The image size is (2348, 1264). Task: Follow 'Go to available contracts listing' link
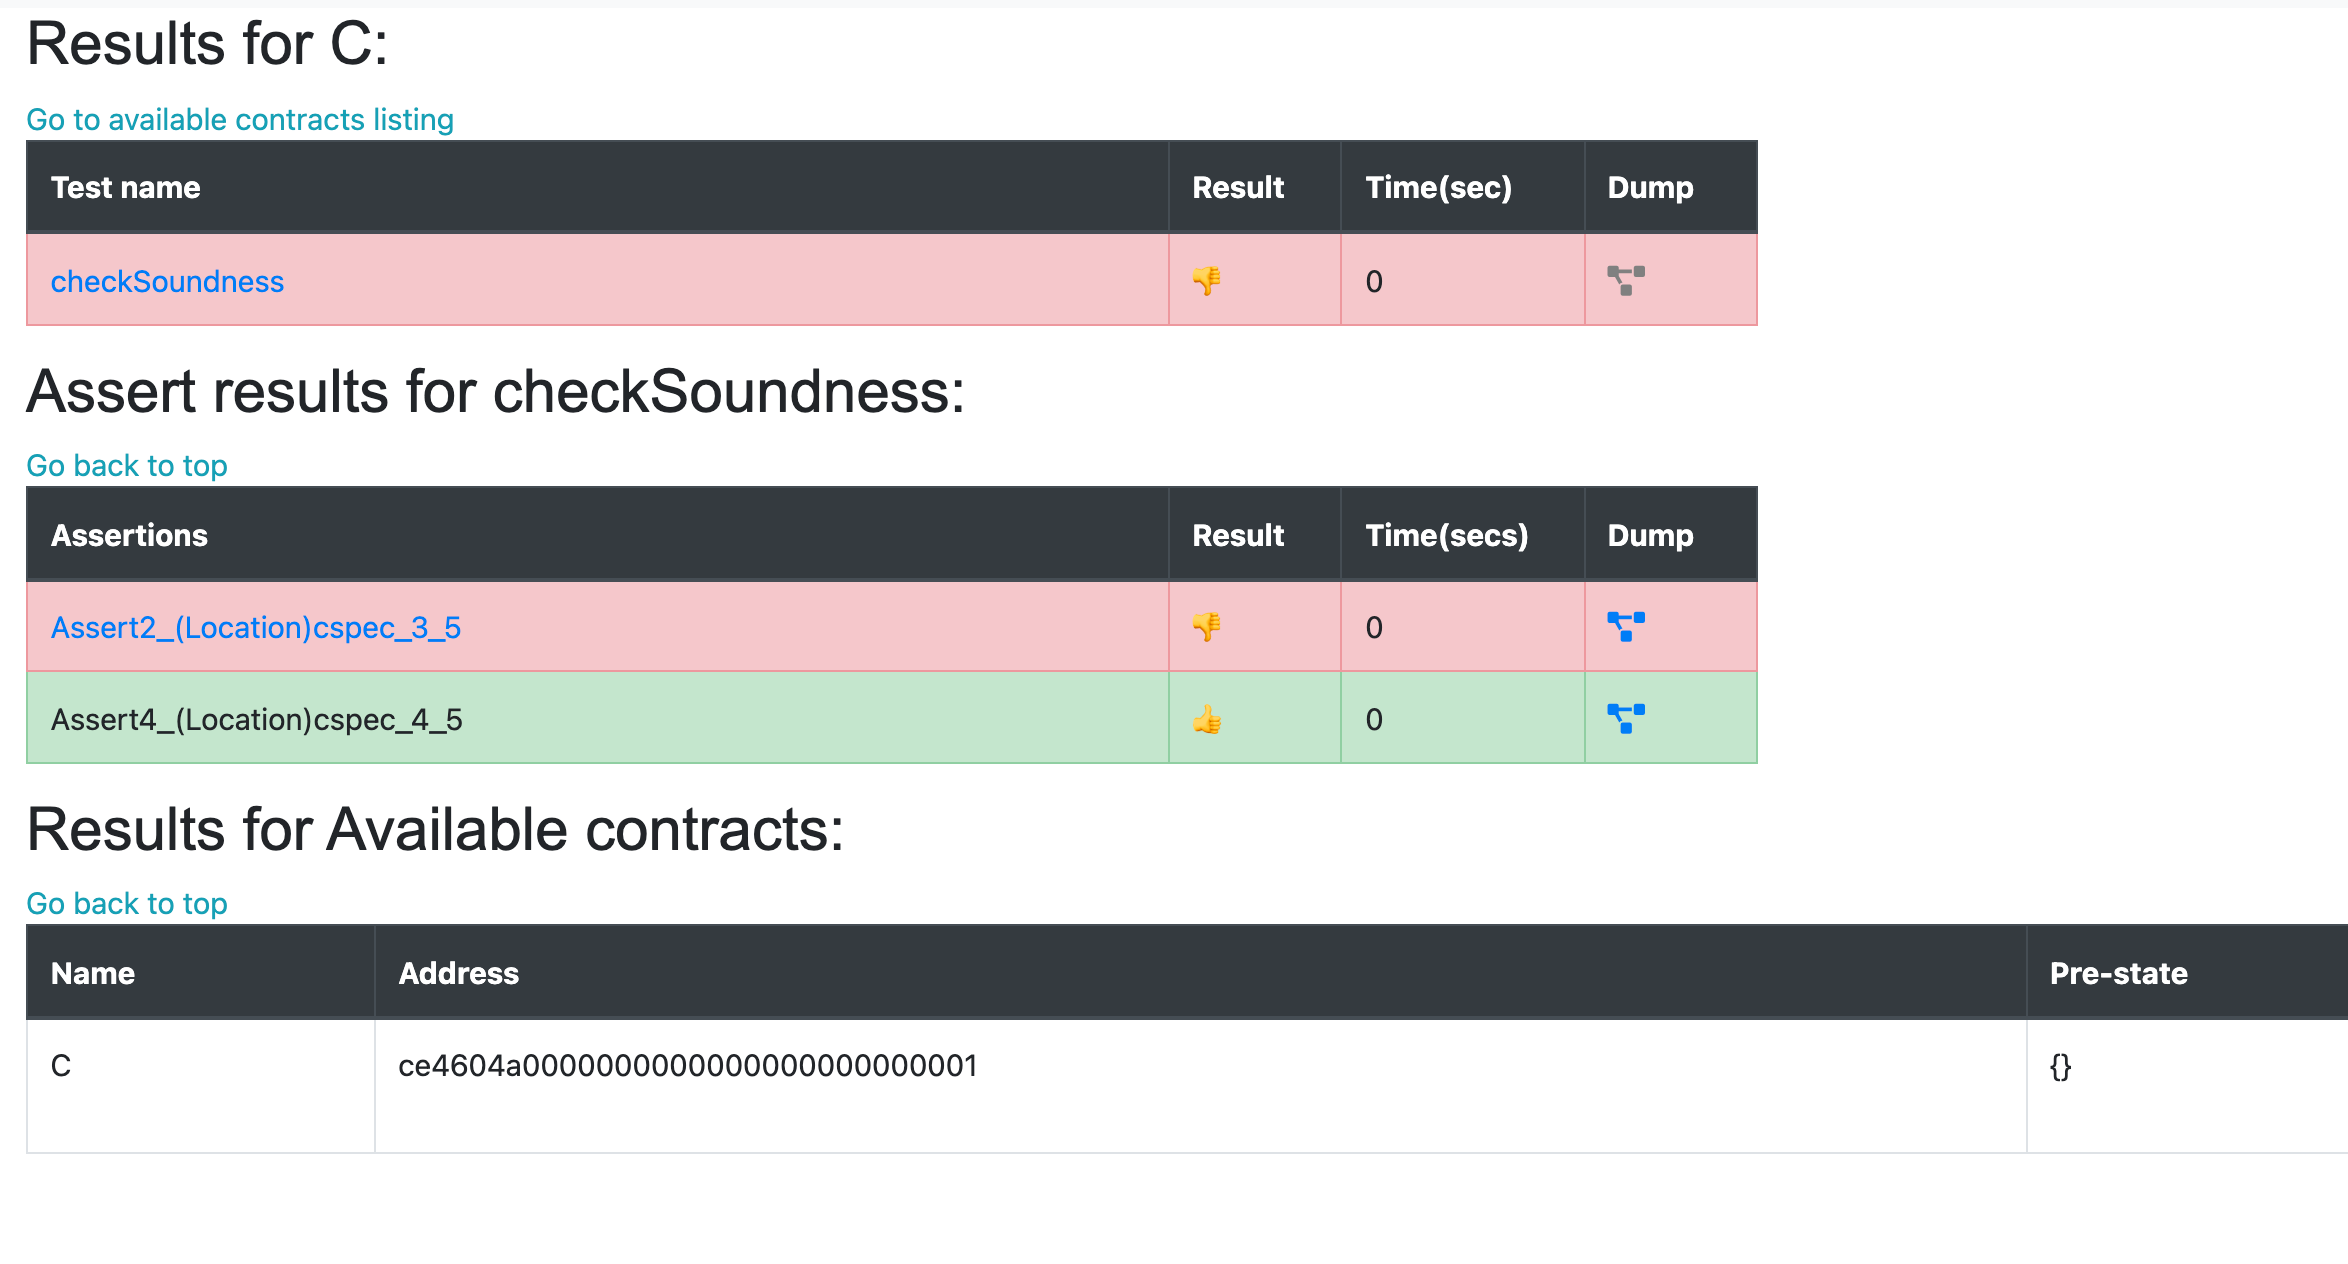click(x=240, y=120)
